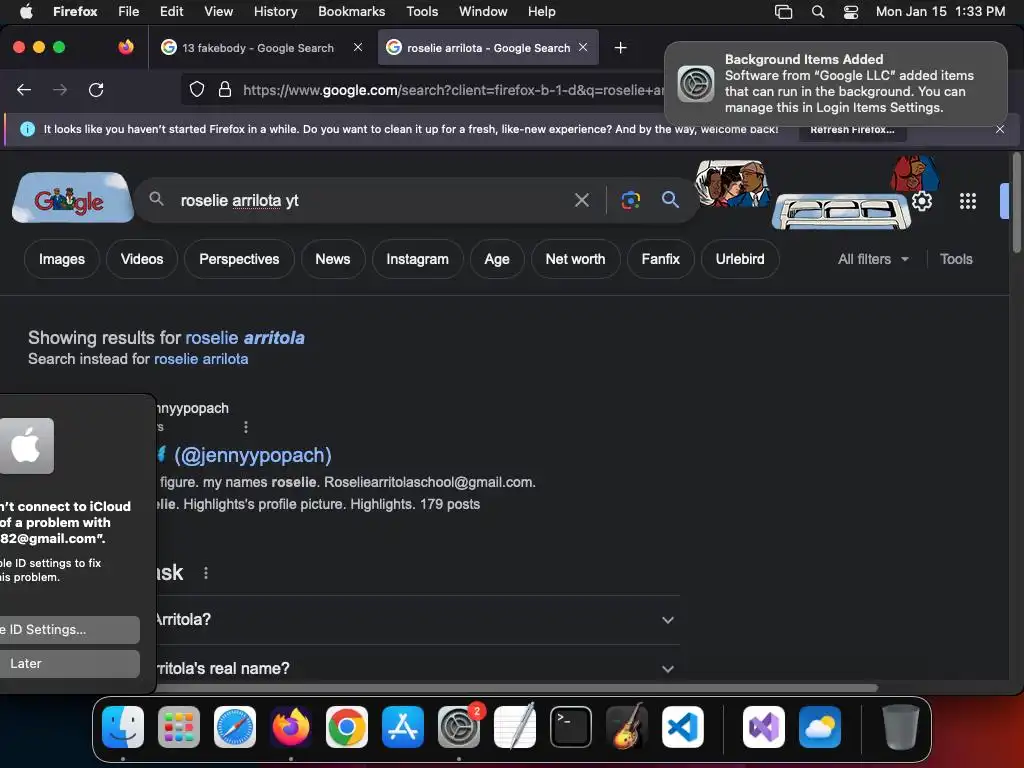1024x768 pixels.
Task: Close the 'roselie arrilota' tab
Action: (x=583, y=47)
